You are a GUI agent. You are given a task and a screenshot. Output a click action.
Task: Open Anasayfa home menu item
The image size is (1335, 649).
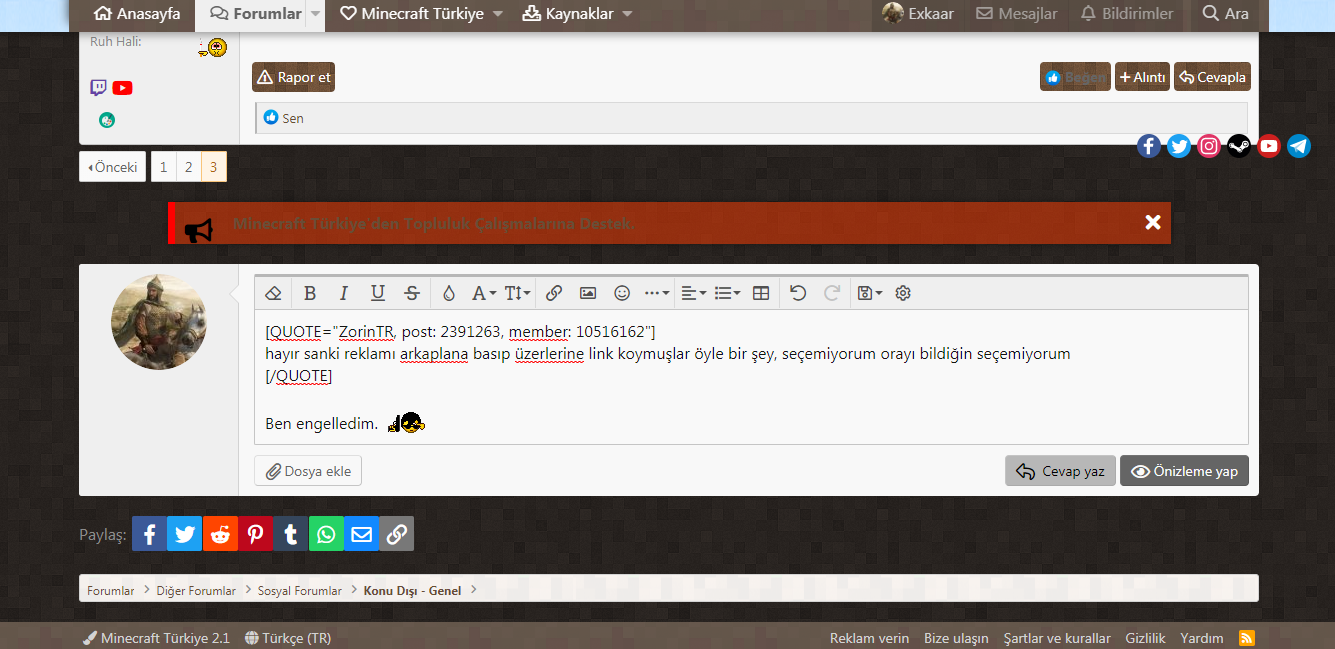point(137,14)
